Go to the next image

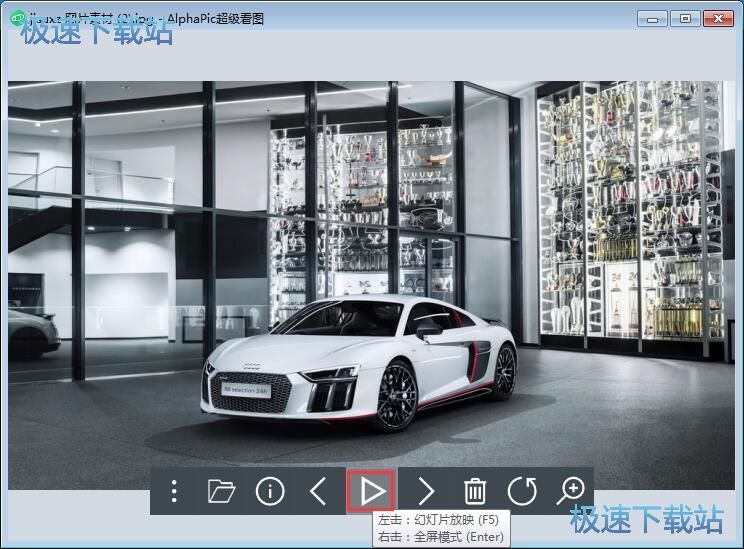tap(426, 491)
